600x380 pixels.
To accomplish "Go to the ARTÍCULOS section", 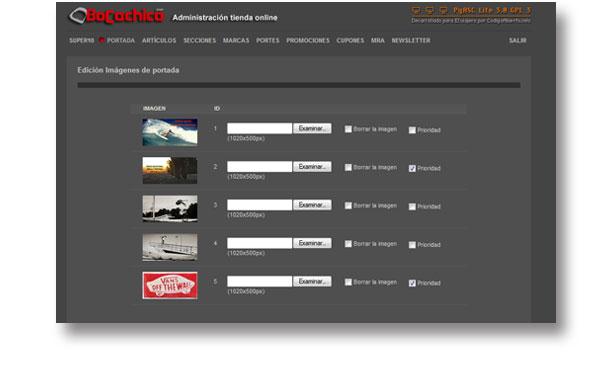I will pos(159,41).
